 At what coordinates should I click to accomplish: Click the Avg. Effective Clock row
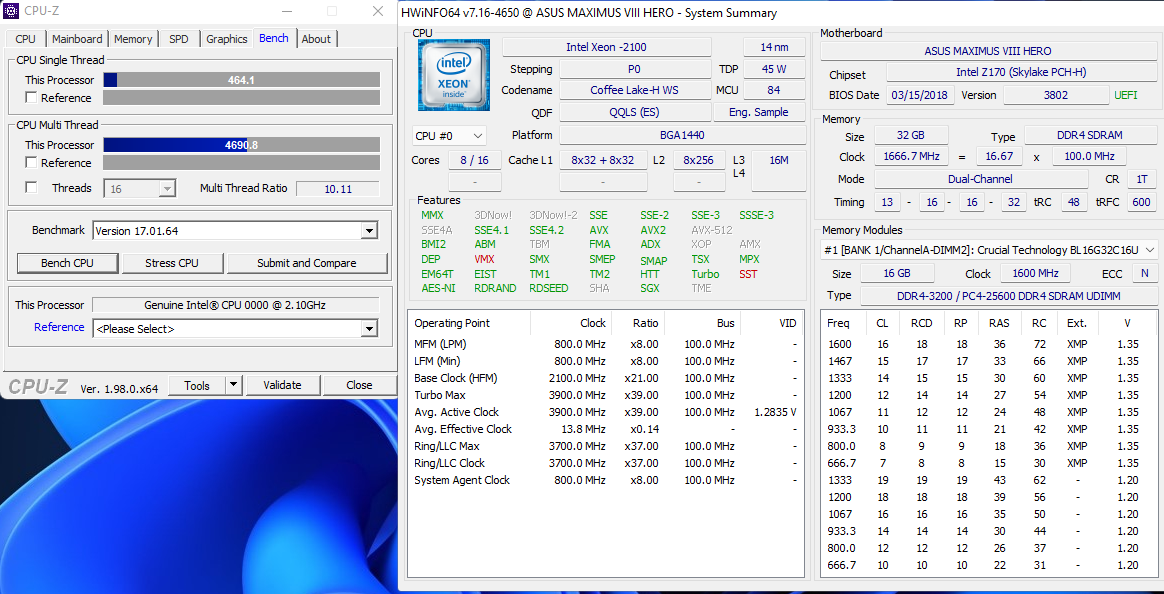(x=605, y=429)
